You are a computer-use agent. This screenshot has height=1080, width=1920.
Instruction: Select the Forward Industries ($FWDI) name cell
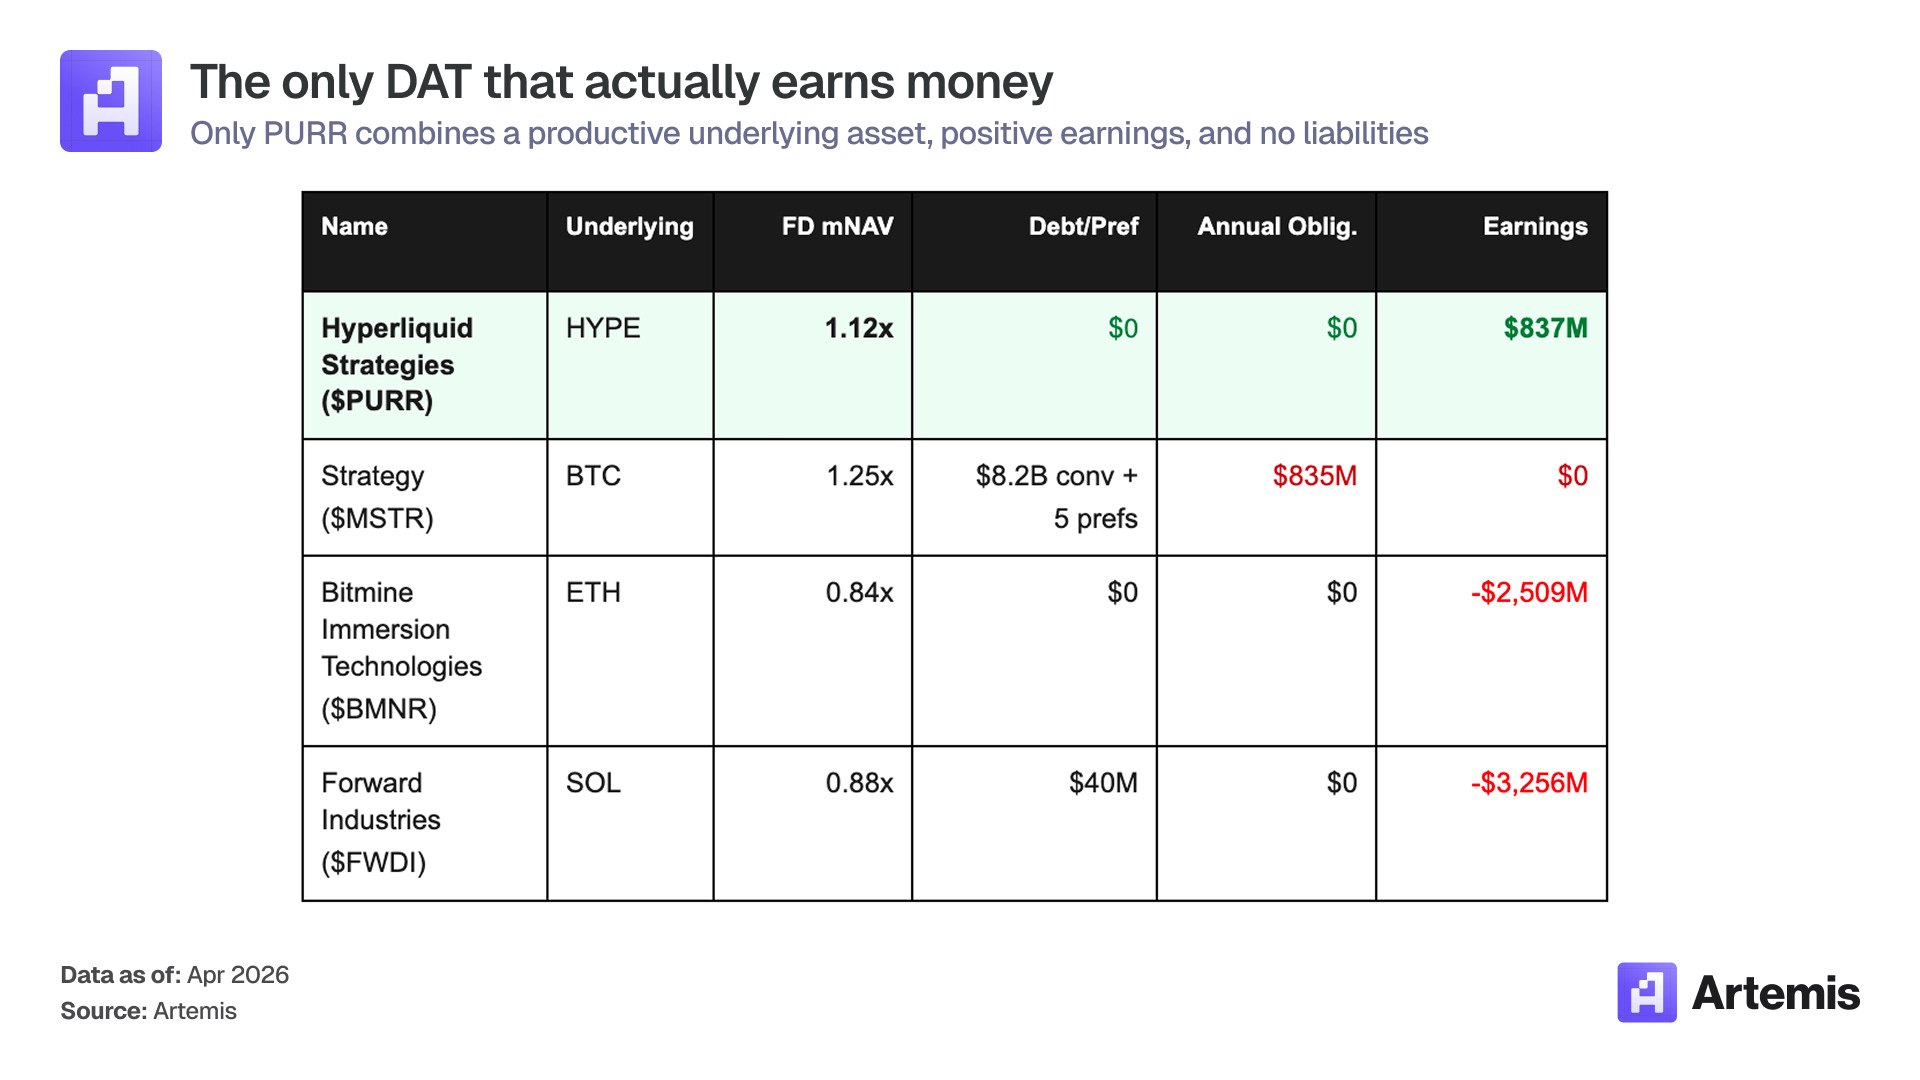pyautogui.click(x=380, y=822)
